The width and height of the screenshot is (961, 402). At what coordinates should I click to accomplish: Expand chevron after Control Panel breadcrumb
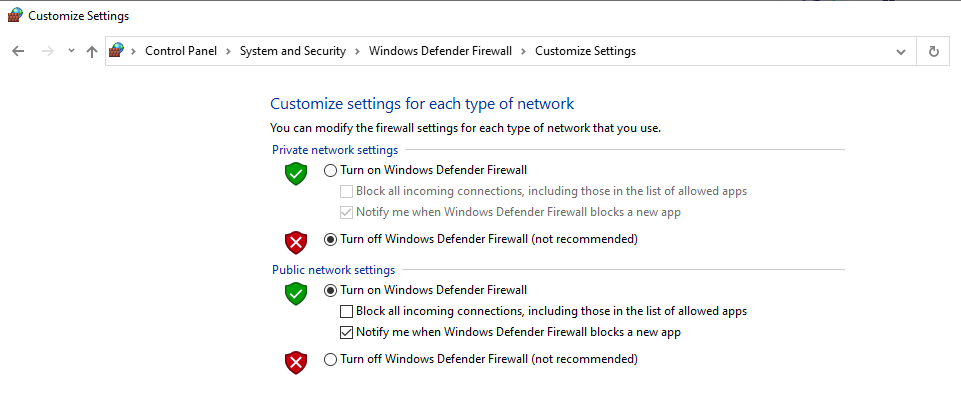228,51
